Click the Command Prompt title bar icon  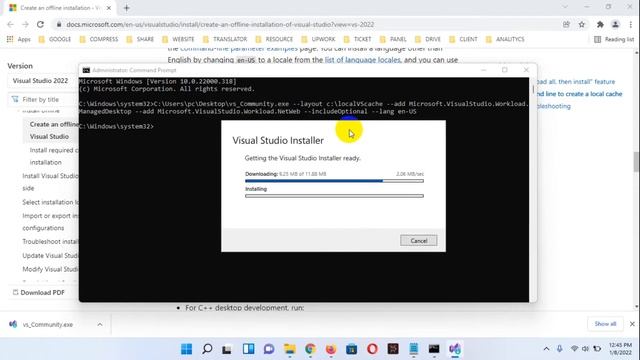point(86,70)
